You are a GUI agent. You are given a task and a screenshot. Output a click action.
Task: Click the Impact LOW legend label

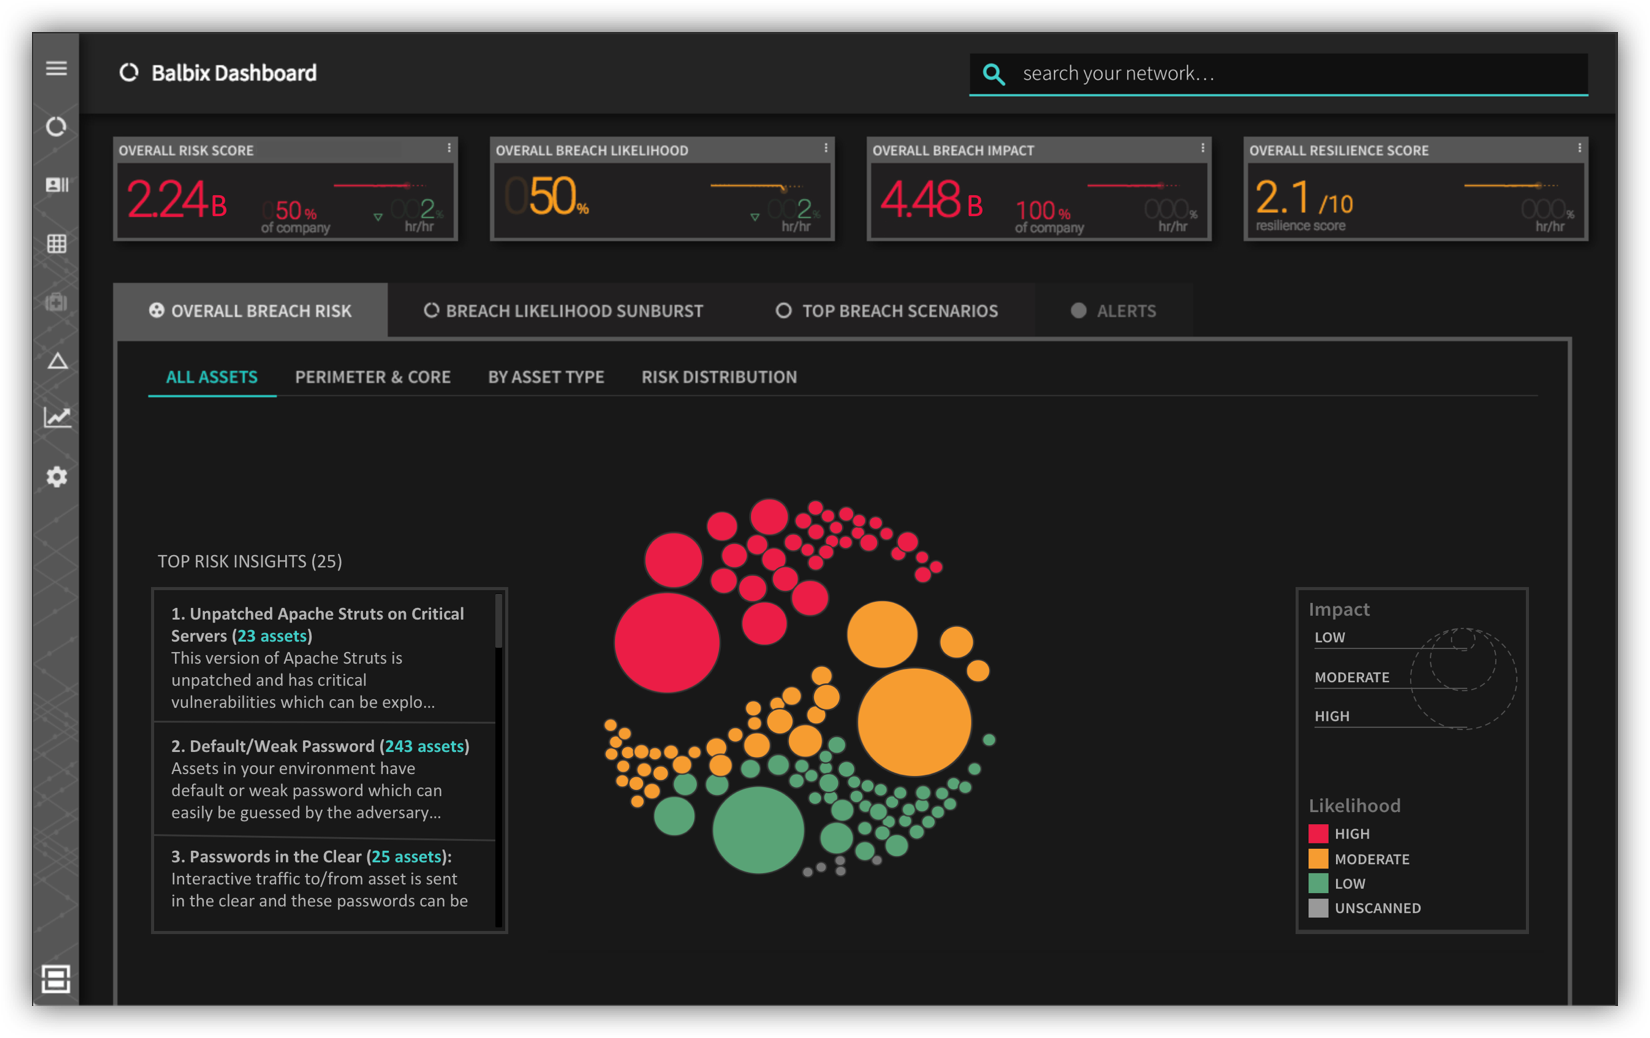click(1330, 637)
